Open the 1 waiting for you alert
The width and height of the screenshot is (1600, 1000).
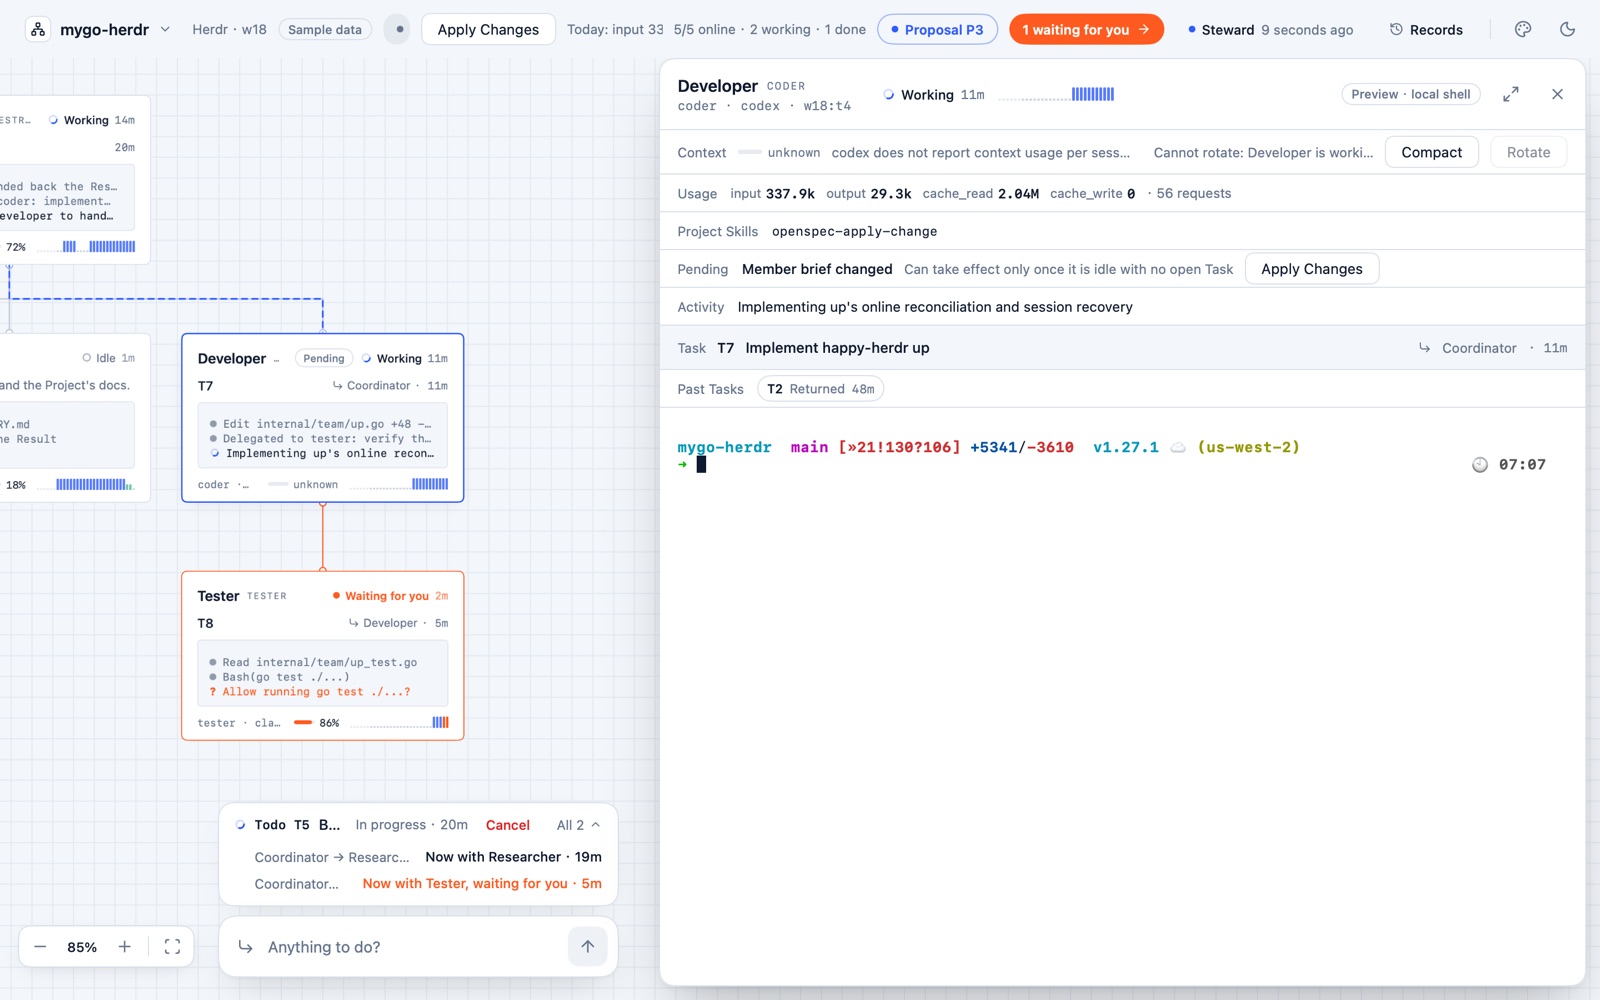(x=1086, y=29)
